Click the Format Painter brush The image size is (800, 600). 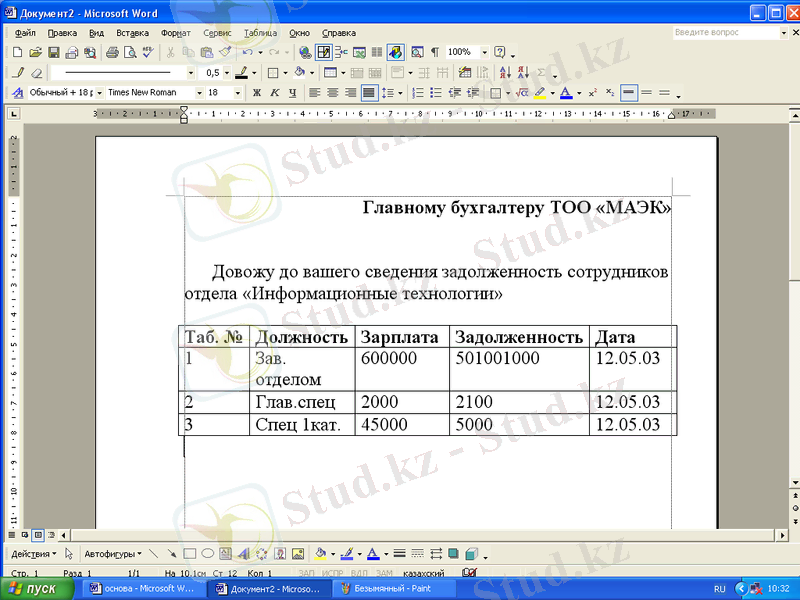click(x=225, y=52)
